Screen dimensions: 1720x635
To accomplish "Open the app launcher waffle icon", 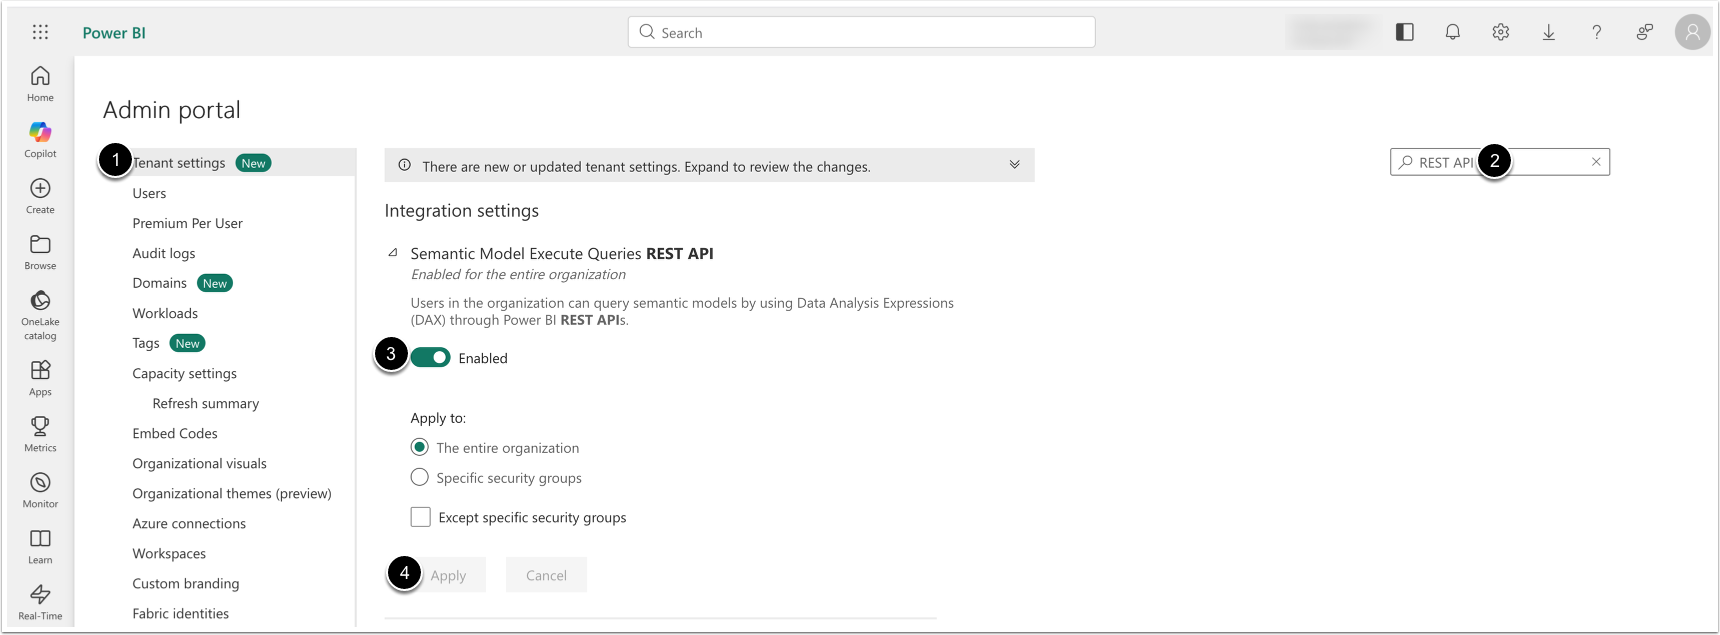I will [x=40, y=32].
